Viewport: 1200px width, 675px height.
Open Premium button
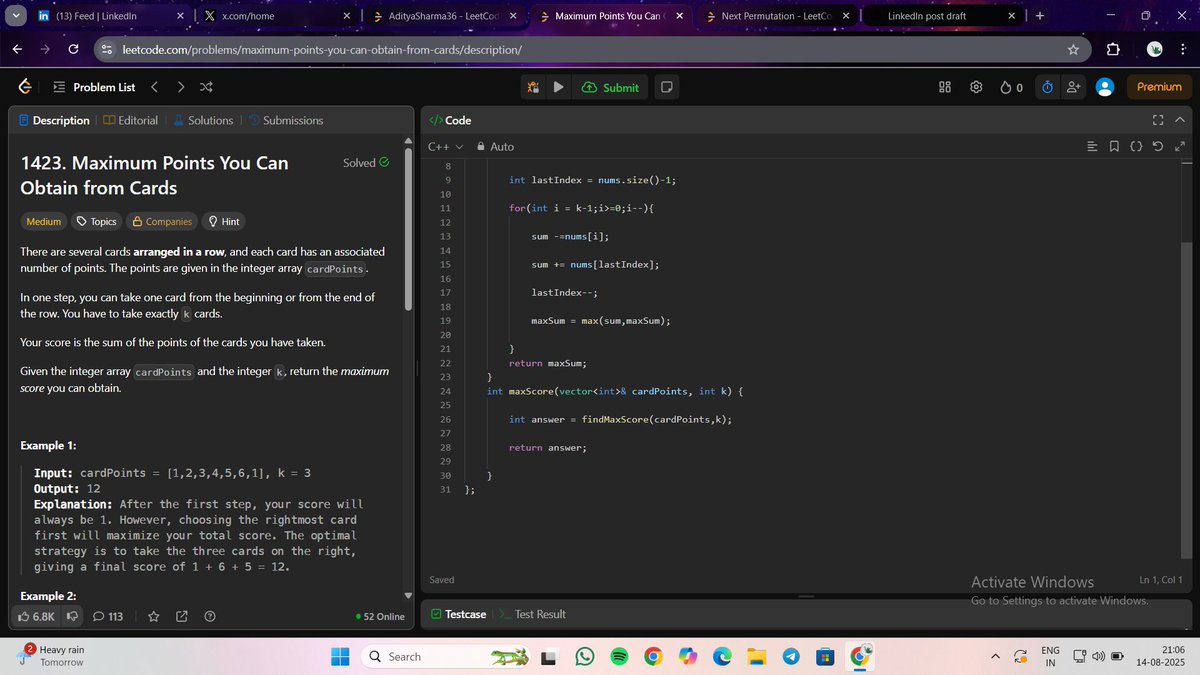tap(1159, 87)
